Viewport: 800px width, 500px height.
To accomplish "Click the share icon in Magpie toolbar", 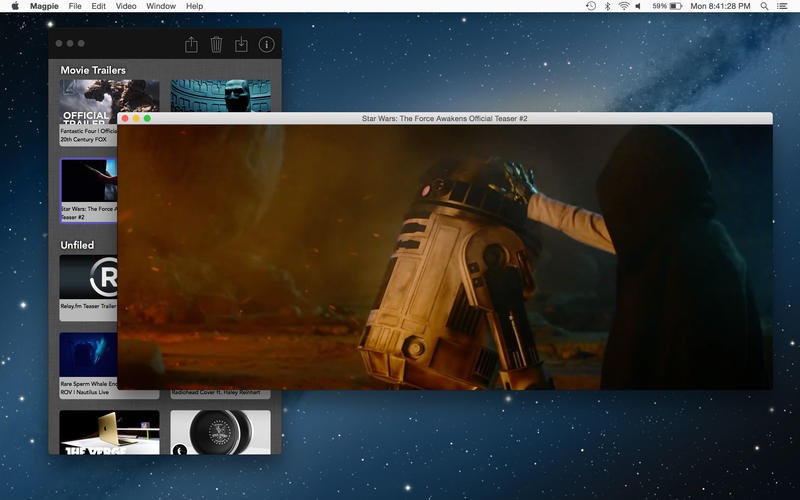I will [x=191, y=45].
